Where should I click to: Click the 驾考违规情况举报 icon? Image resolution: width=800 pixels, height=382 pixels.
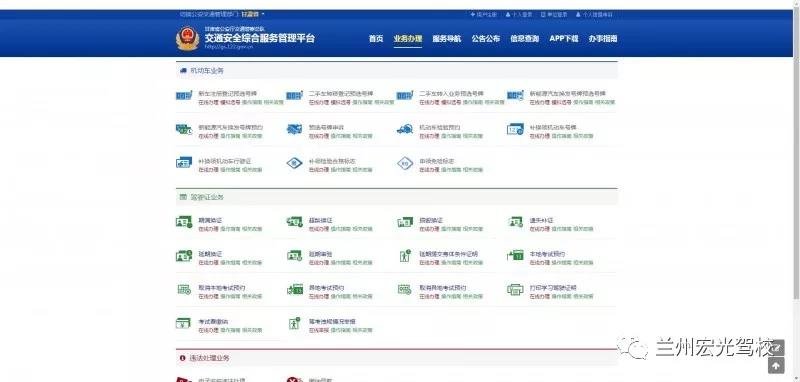click(x=294, y=323)
